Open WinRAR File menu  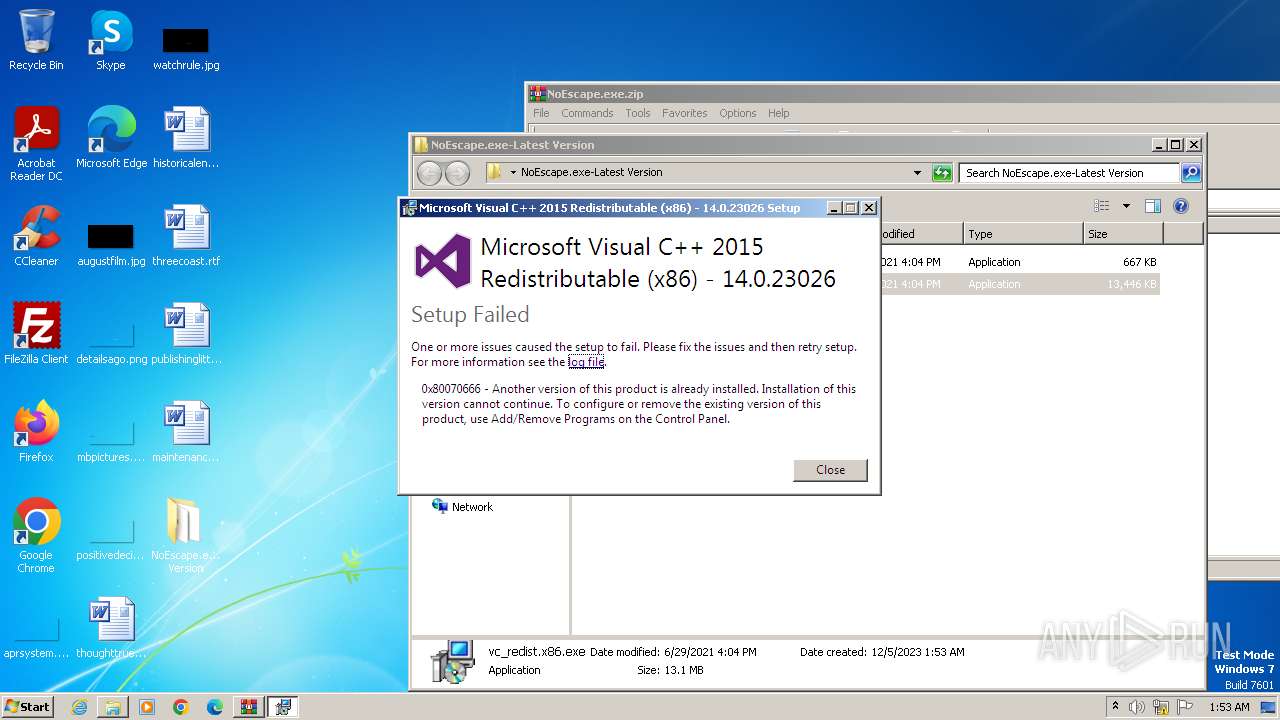pyautogui.click(x=541, y=113)
